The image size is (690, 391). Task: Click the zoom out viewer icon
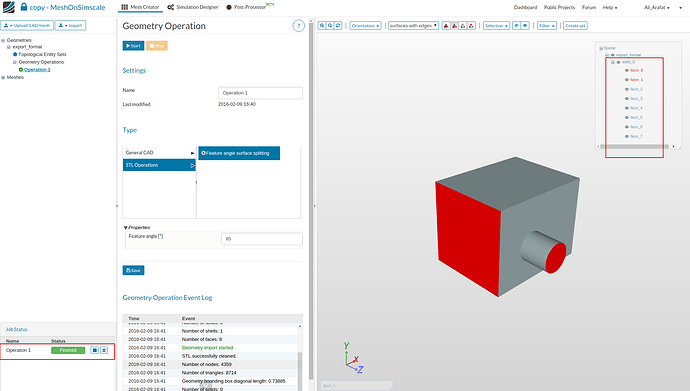click(x=330, y=26)
